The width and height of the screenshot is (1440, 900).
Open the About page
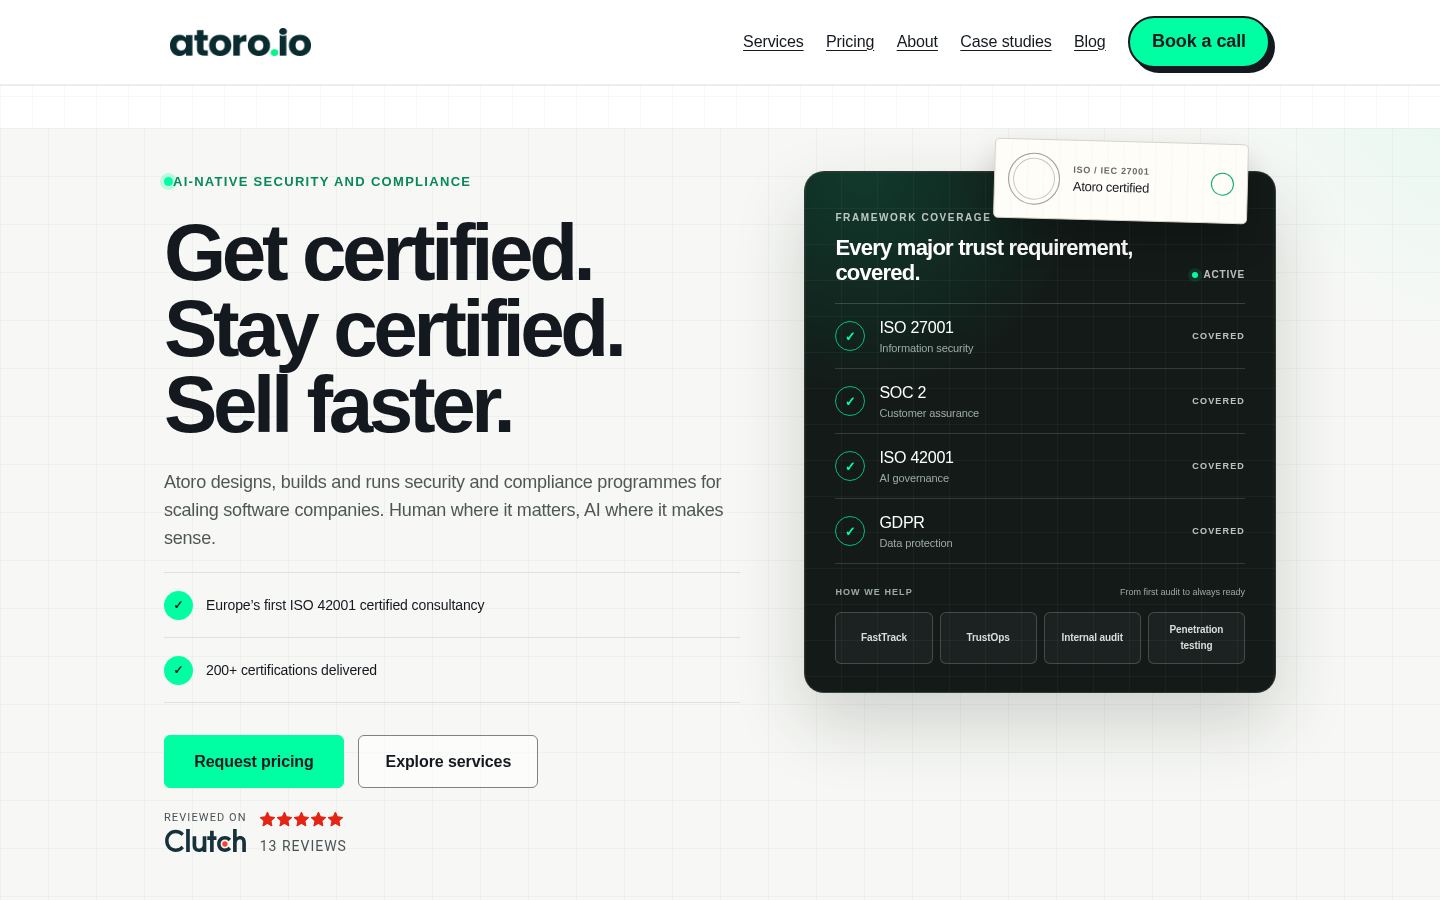click(917, 42)
